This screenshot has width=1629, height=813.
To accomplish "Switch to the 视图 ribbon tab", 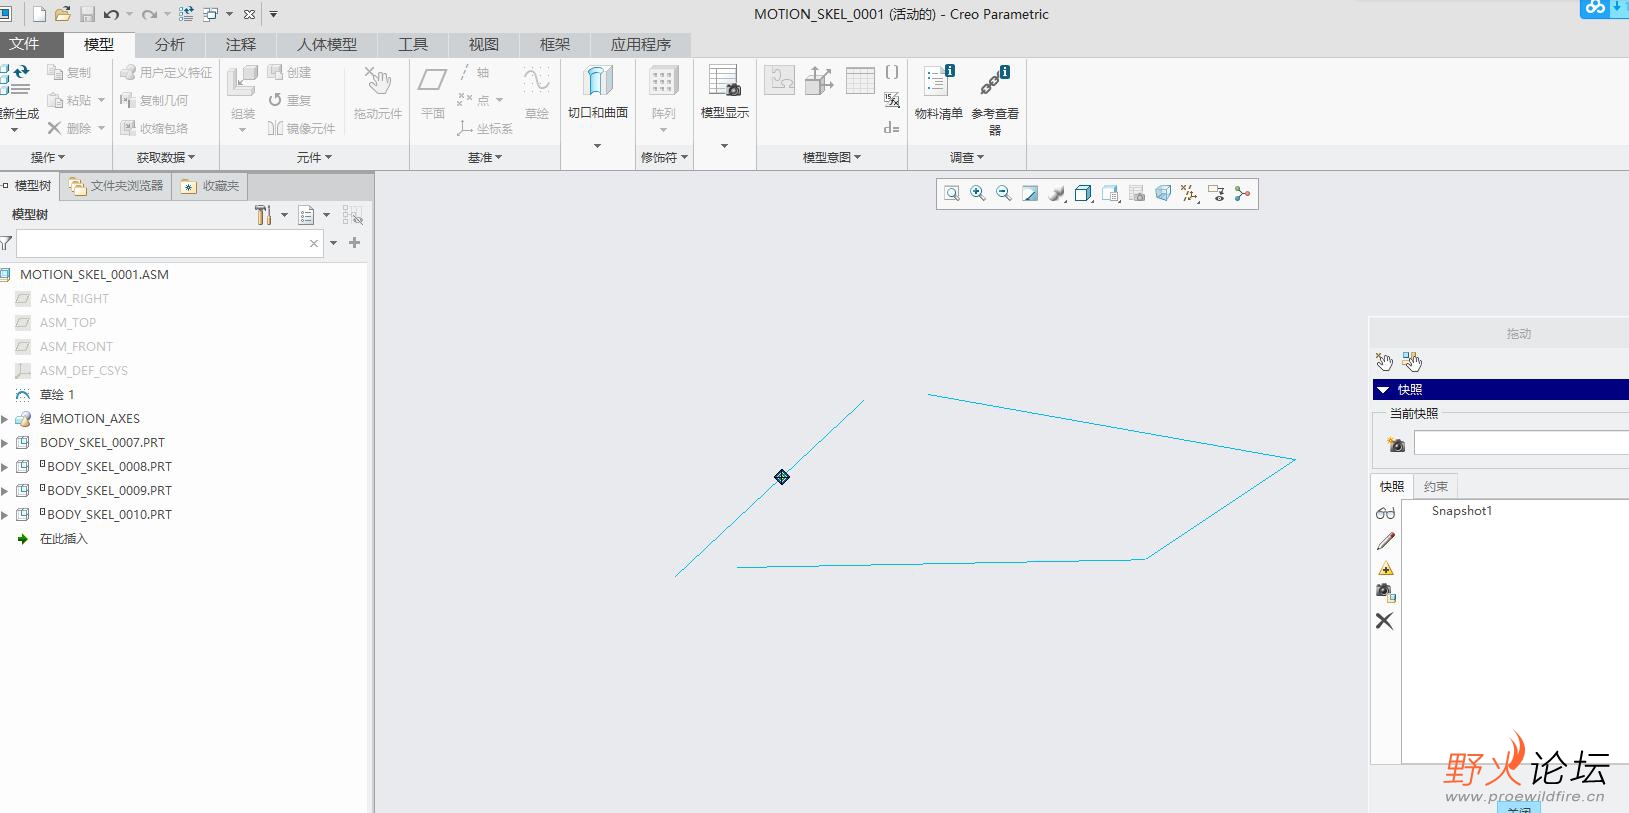I will 484,44.
